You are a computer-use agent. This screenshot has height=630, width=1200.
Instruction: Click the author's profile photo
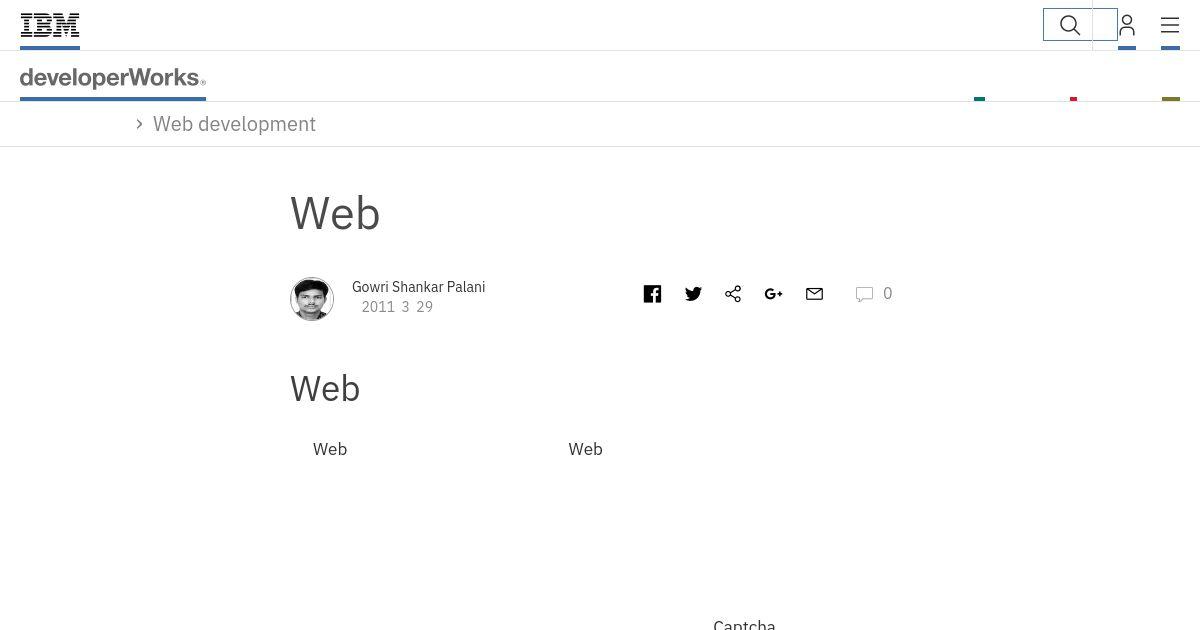[312, 299]
